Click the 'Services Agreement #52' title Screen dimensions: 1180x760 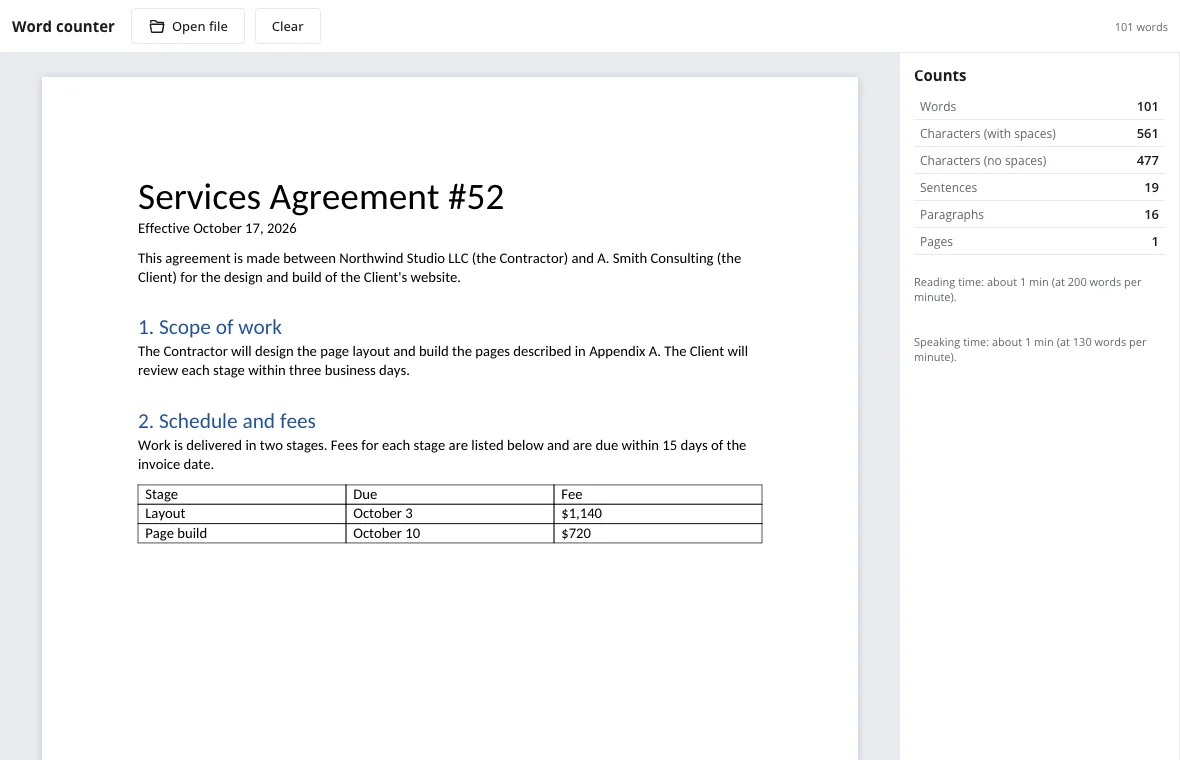coord(321,197)
